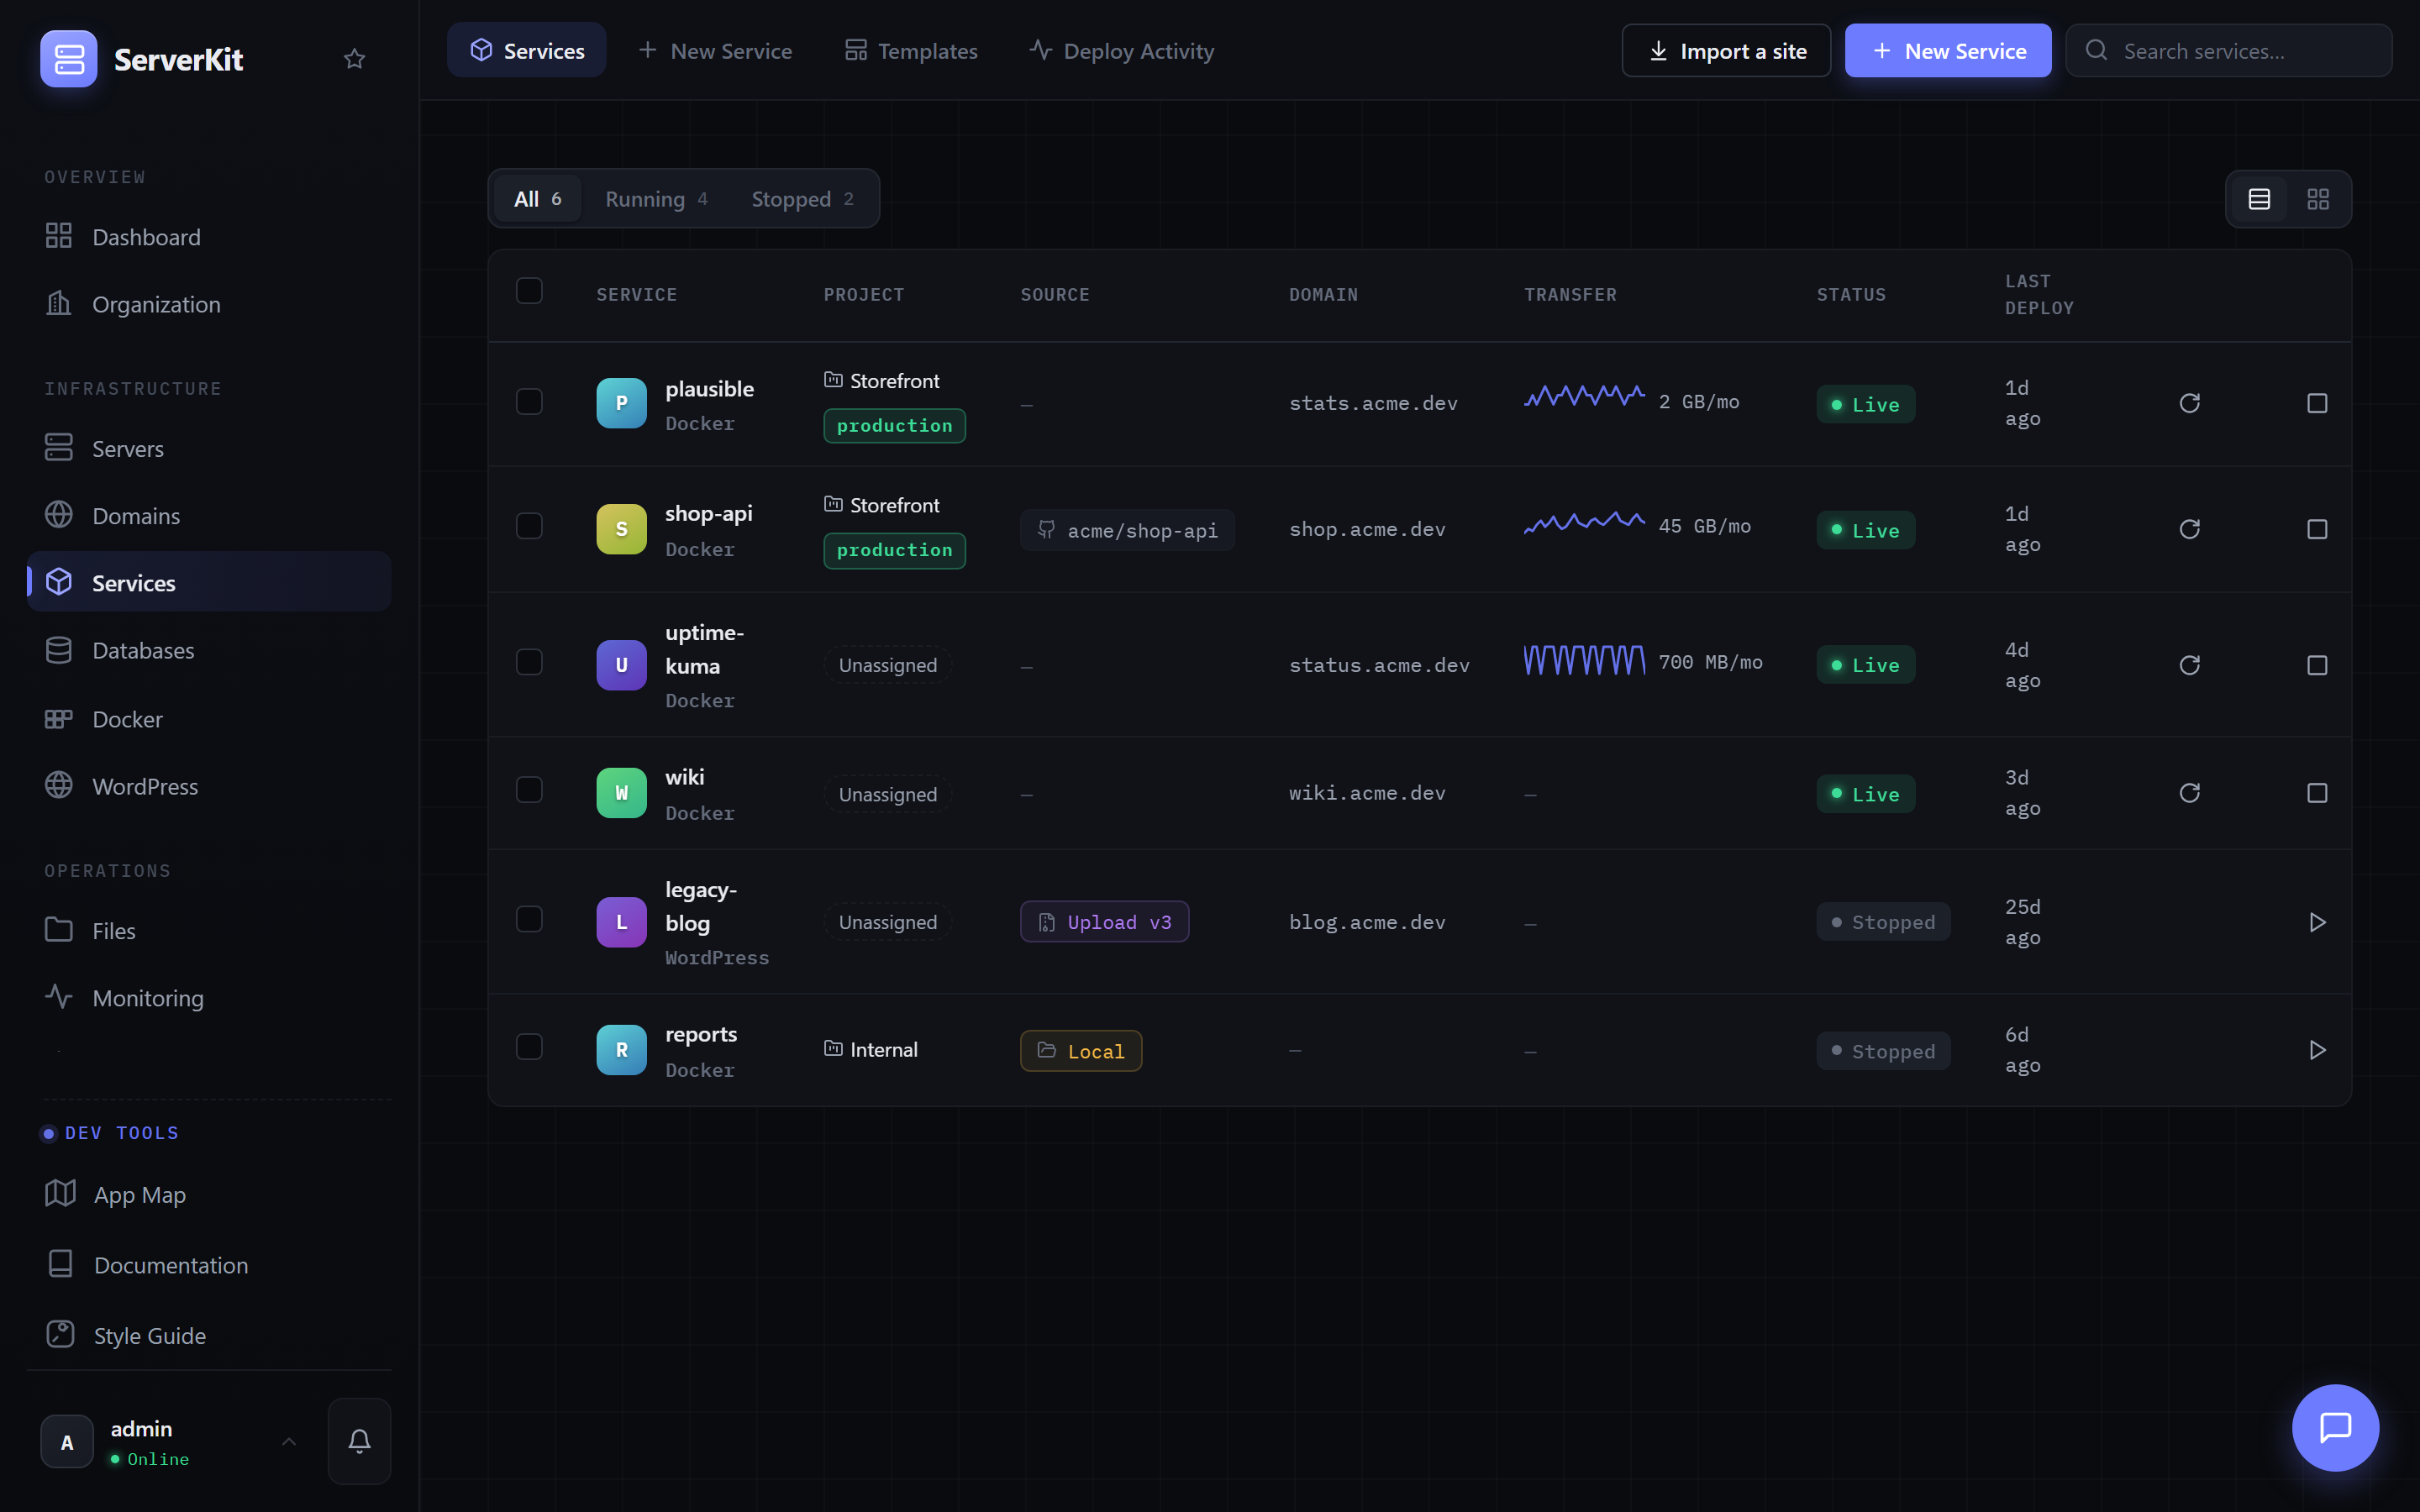Image resolution: width=2420 pixels, height=1512 pixels.
Task: Click the Local source badge on reports
Action: tap(1081, 1051)
